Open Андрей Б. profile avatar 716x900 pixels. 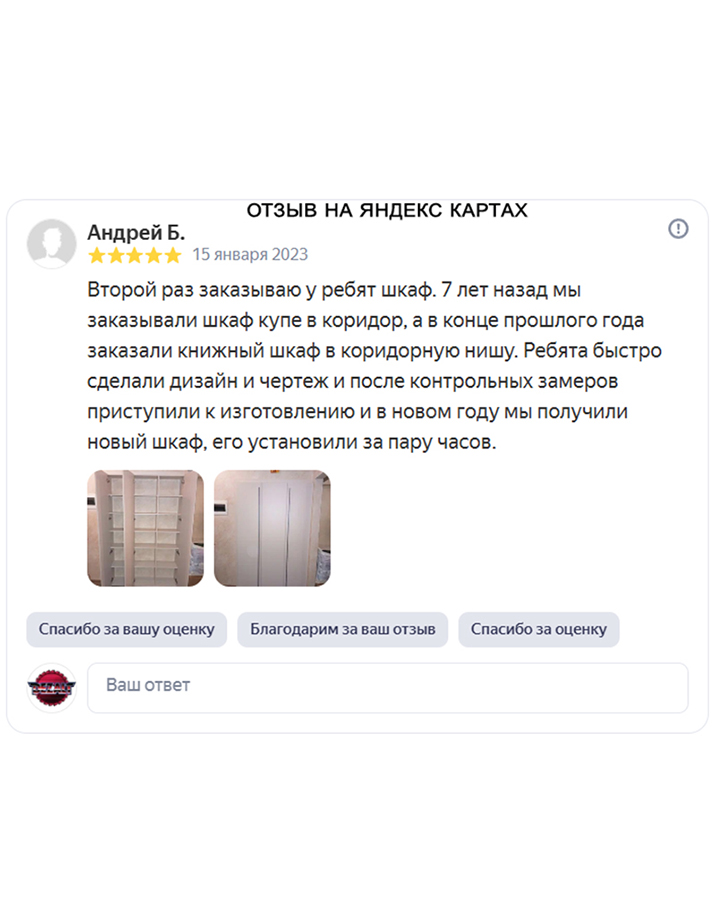52,243
